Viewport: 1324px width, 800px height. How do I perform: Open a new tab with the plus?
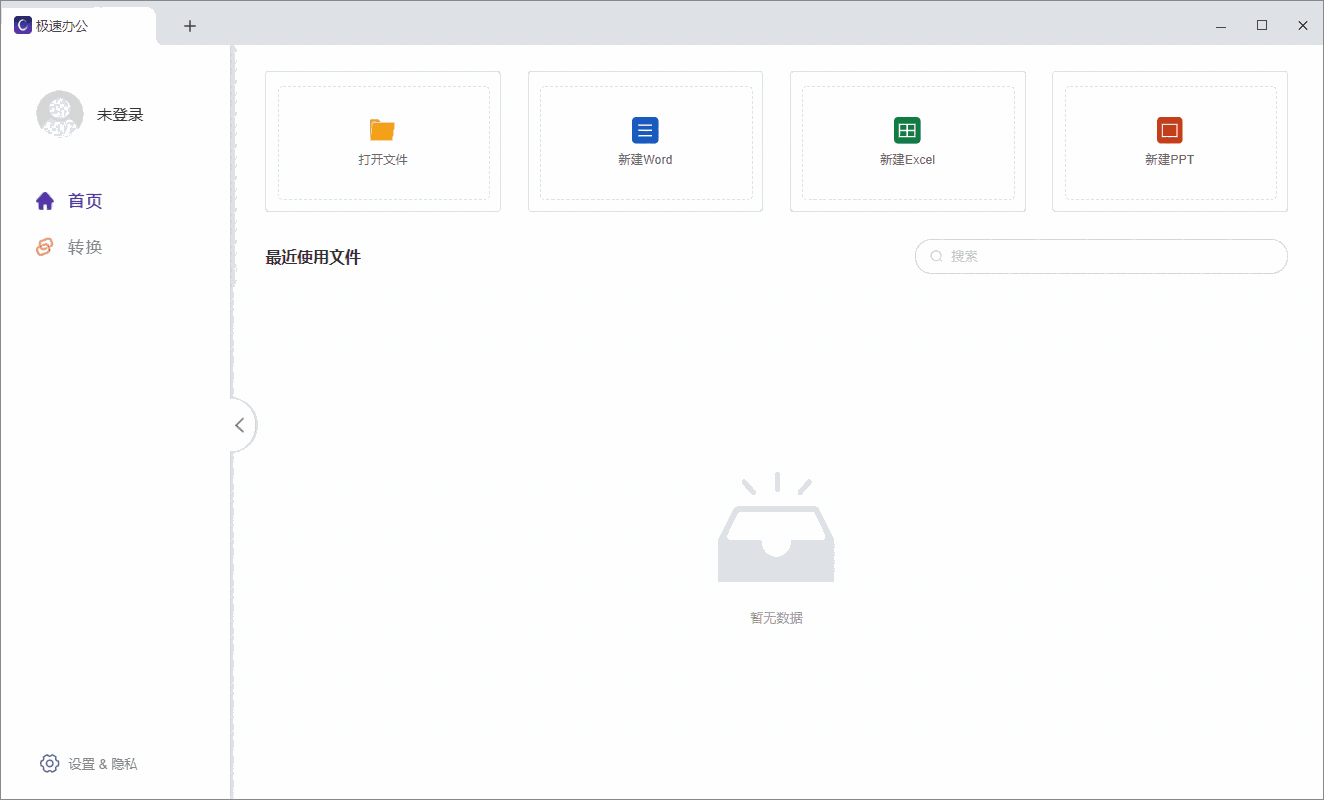(x=189, y=25)
